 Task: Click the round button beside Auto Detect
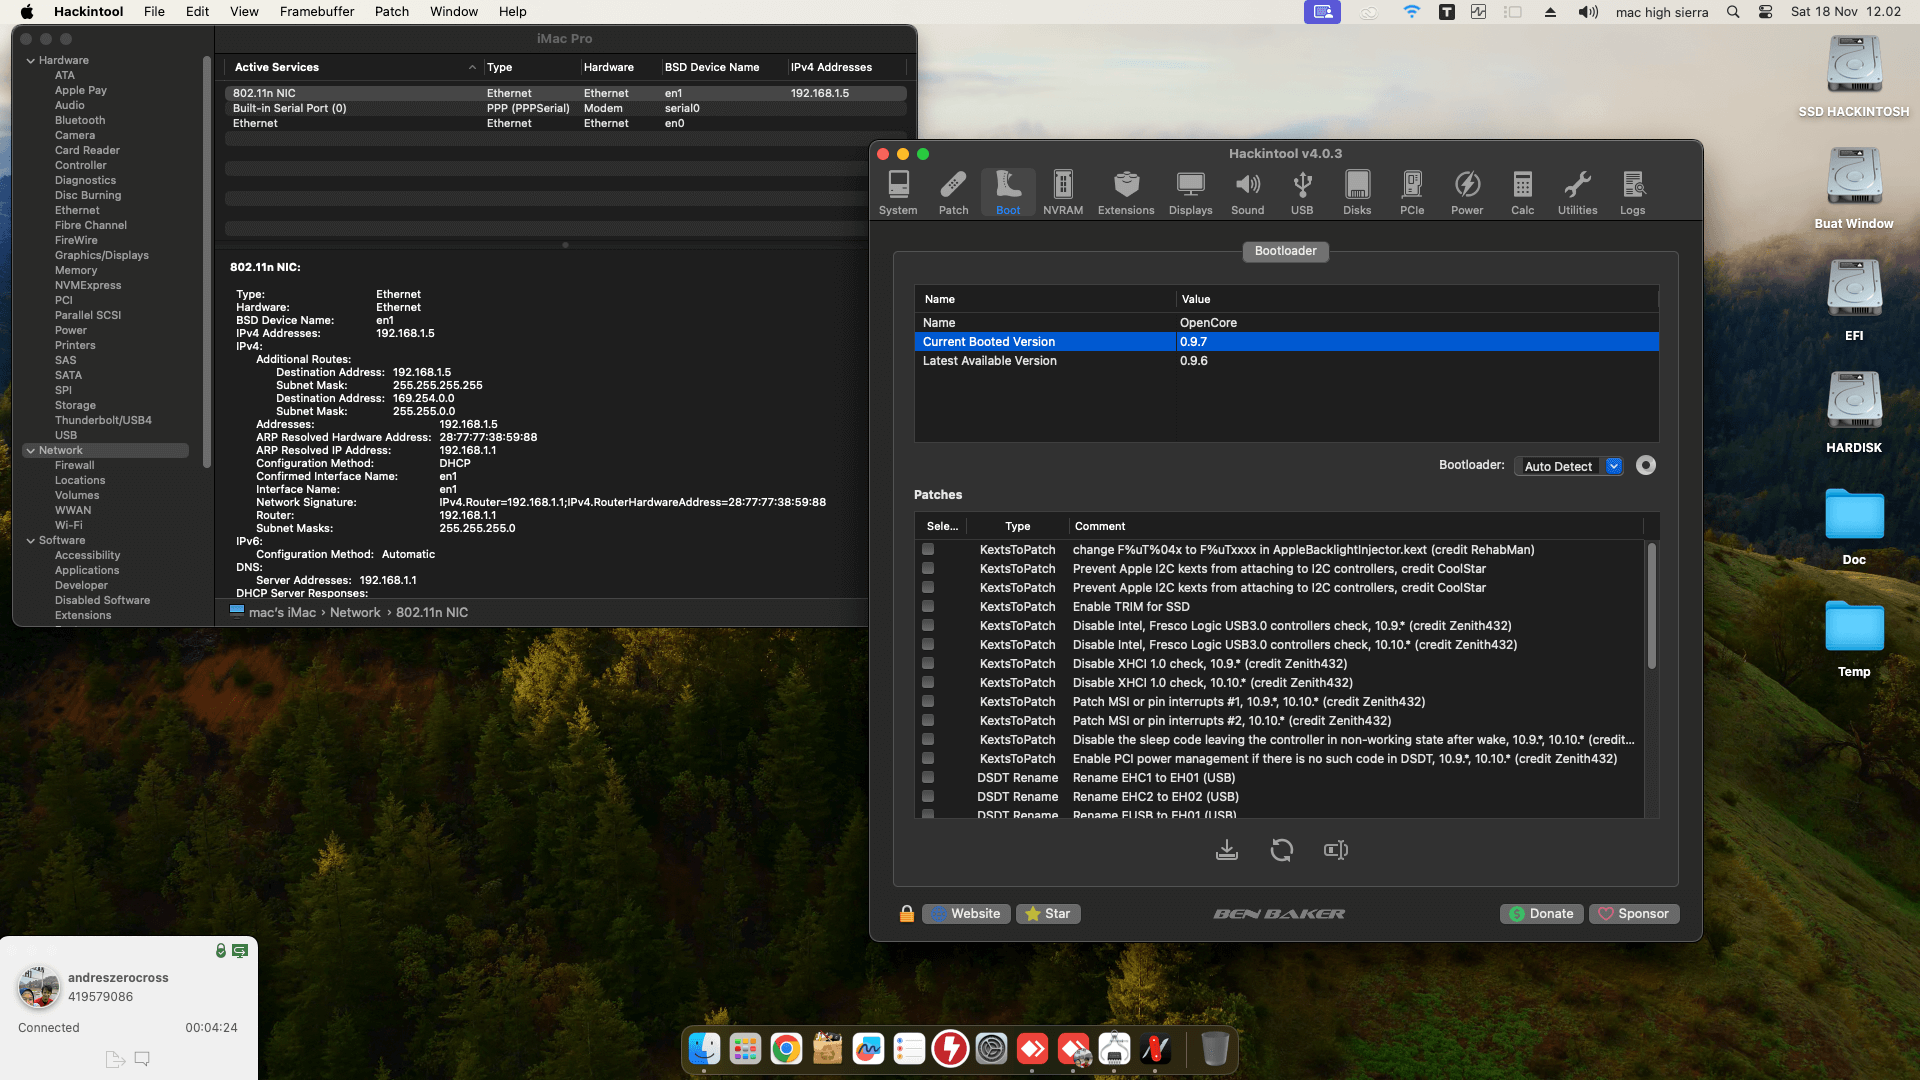[1645, 466]
